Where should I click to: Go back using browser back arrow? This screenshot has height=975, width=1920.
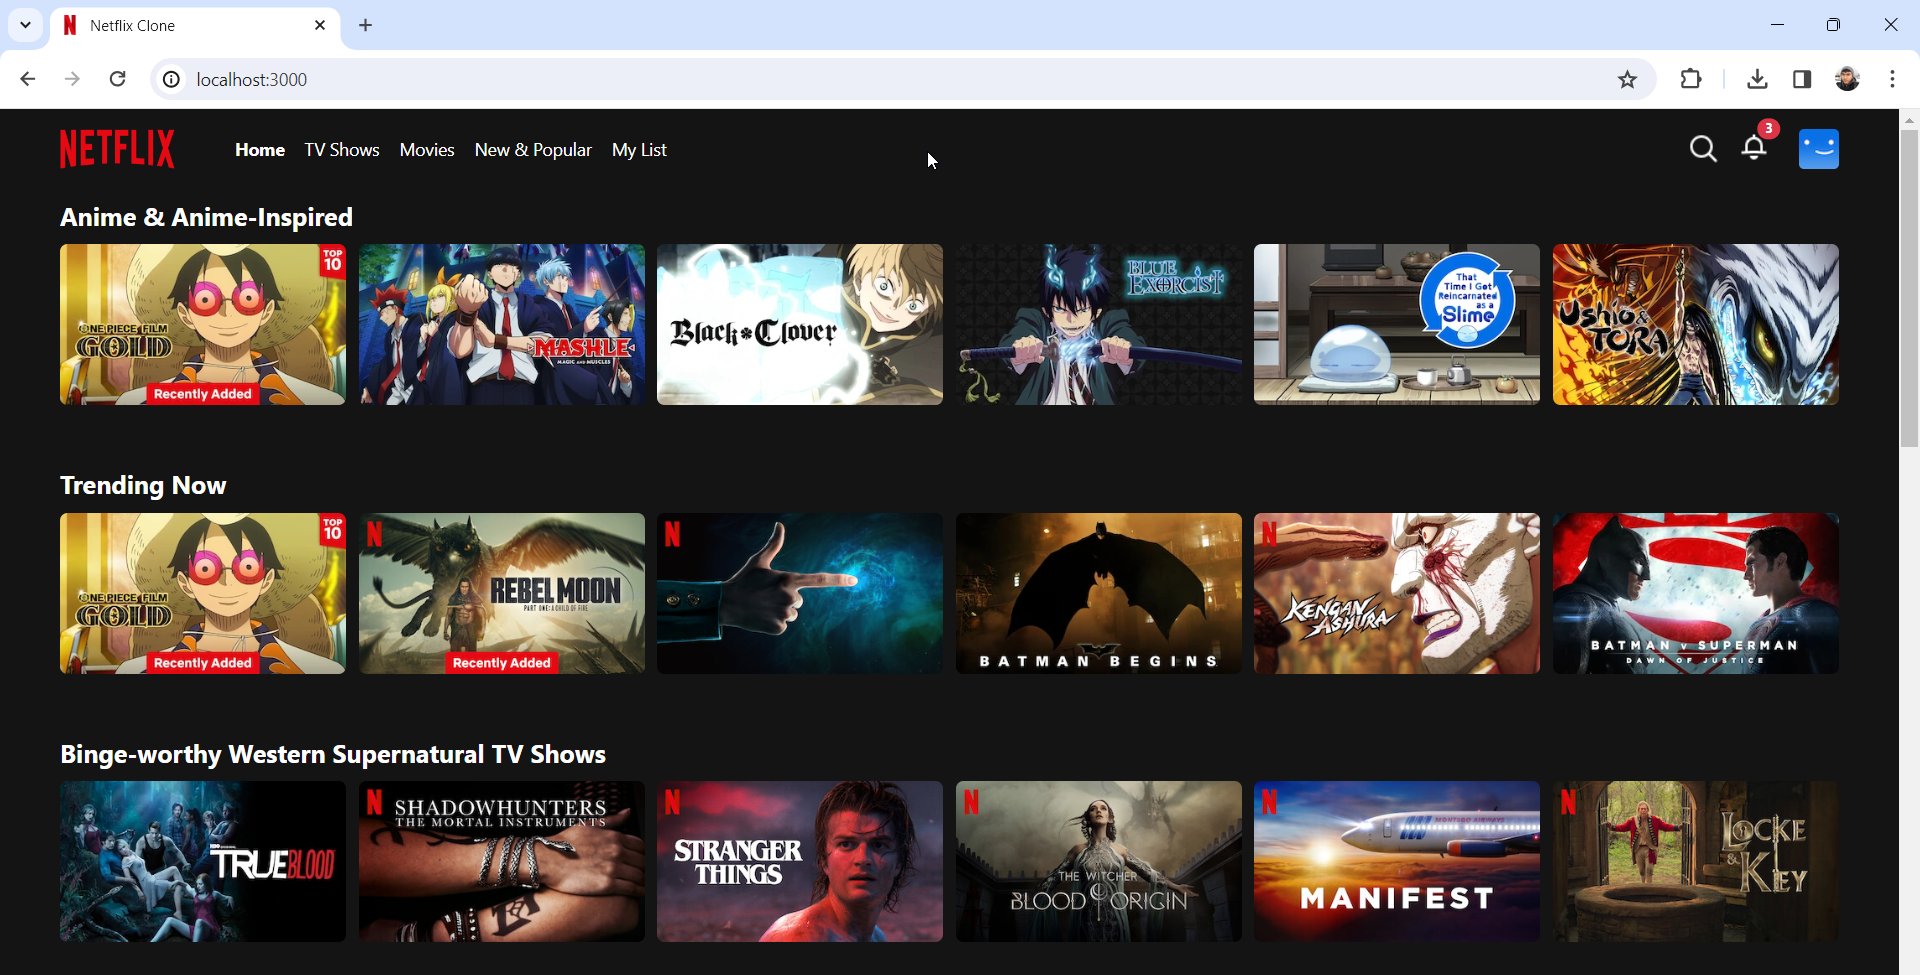(28, 79)
